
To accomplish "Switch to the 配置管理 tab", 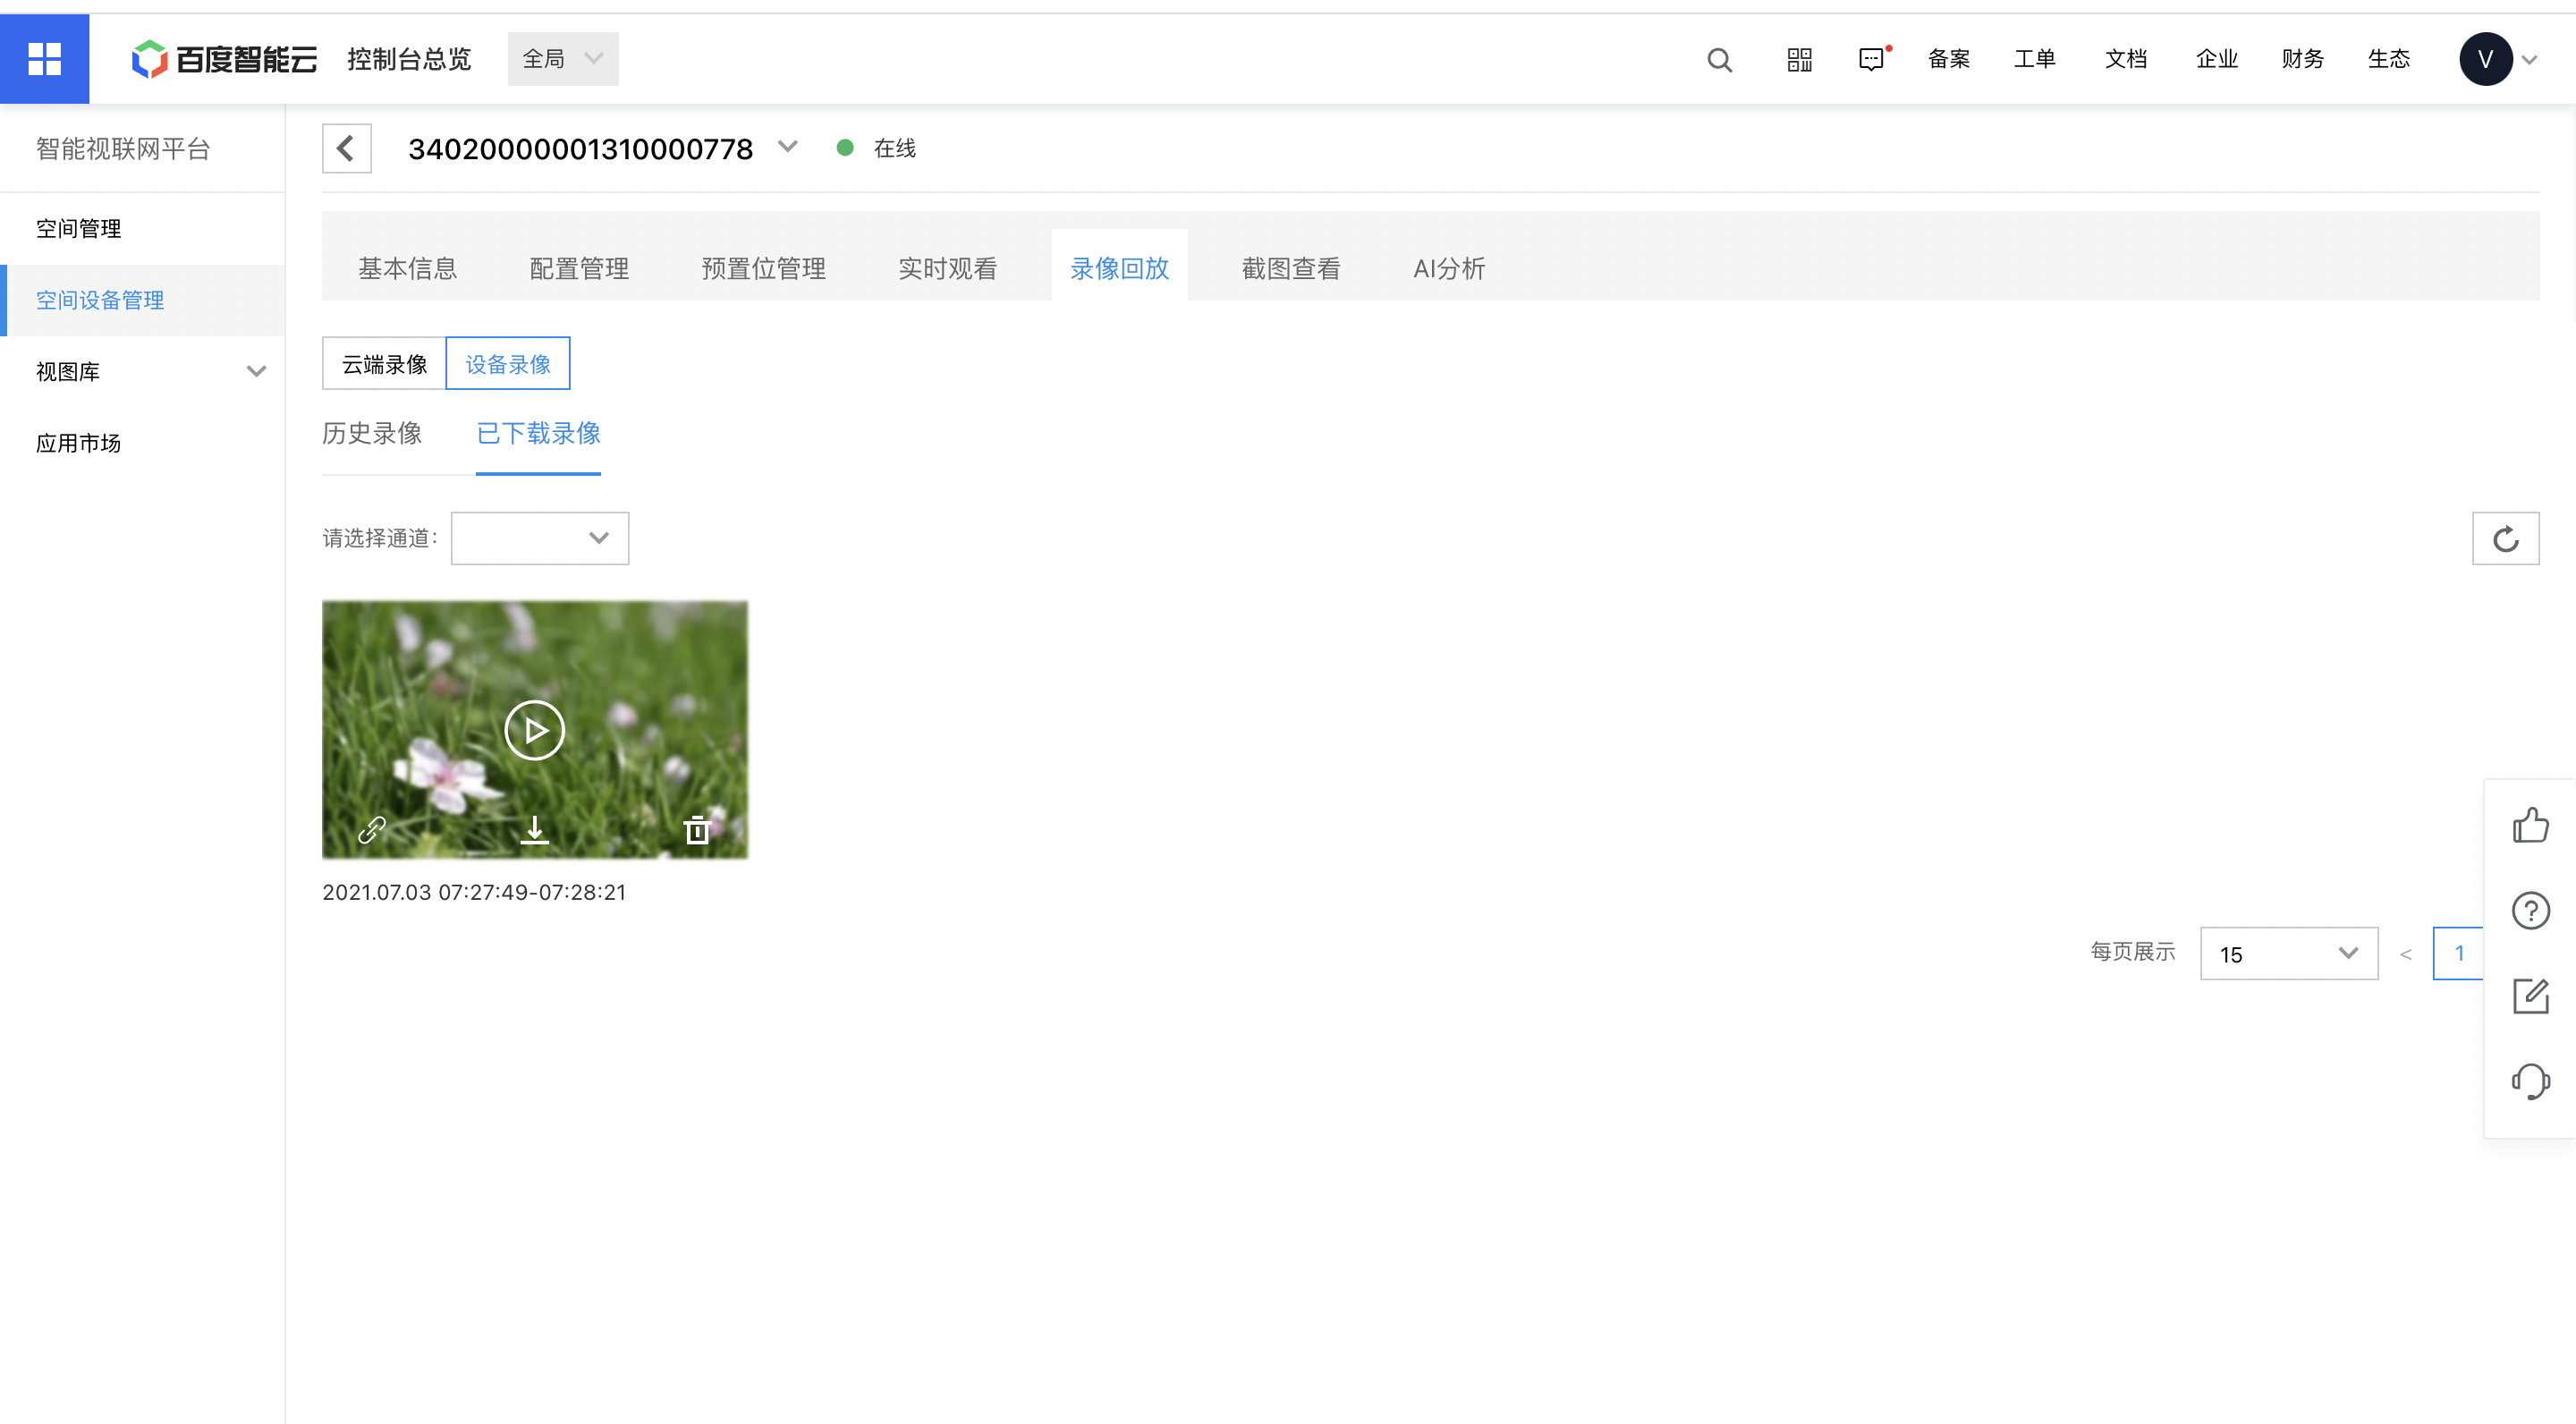I will pos(579,268).
